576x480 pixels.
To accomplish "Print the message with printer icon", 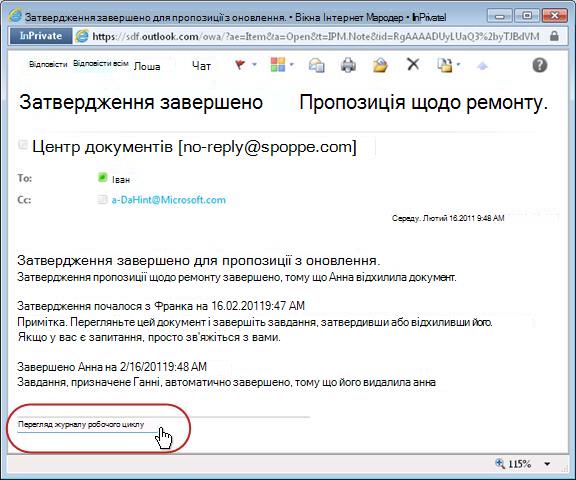I will pyautogui.click(x=348, y=65).
